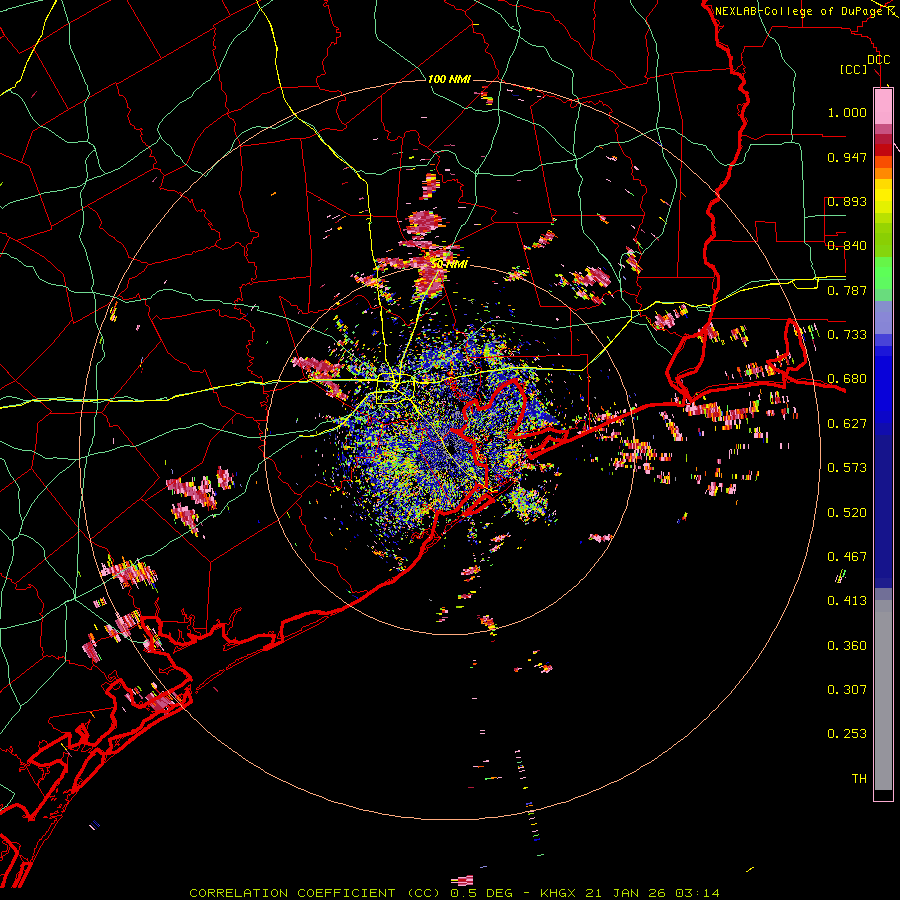Select the 0.733 legend value
The height and width of the screenshot is (900, 900).
[x=847, y=335]
